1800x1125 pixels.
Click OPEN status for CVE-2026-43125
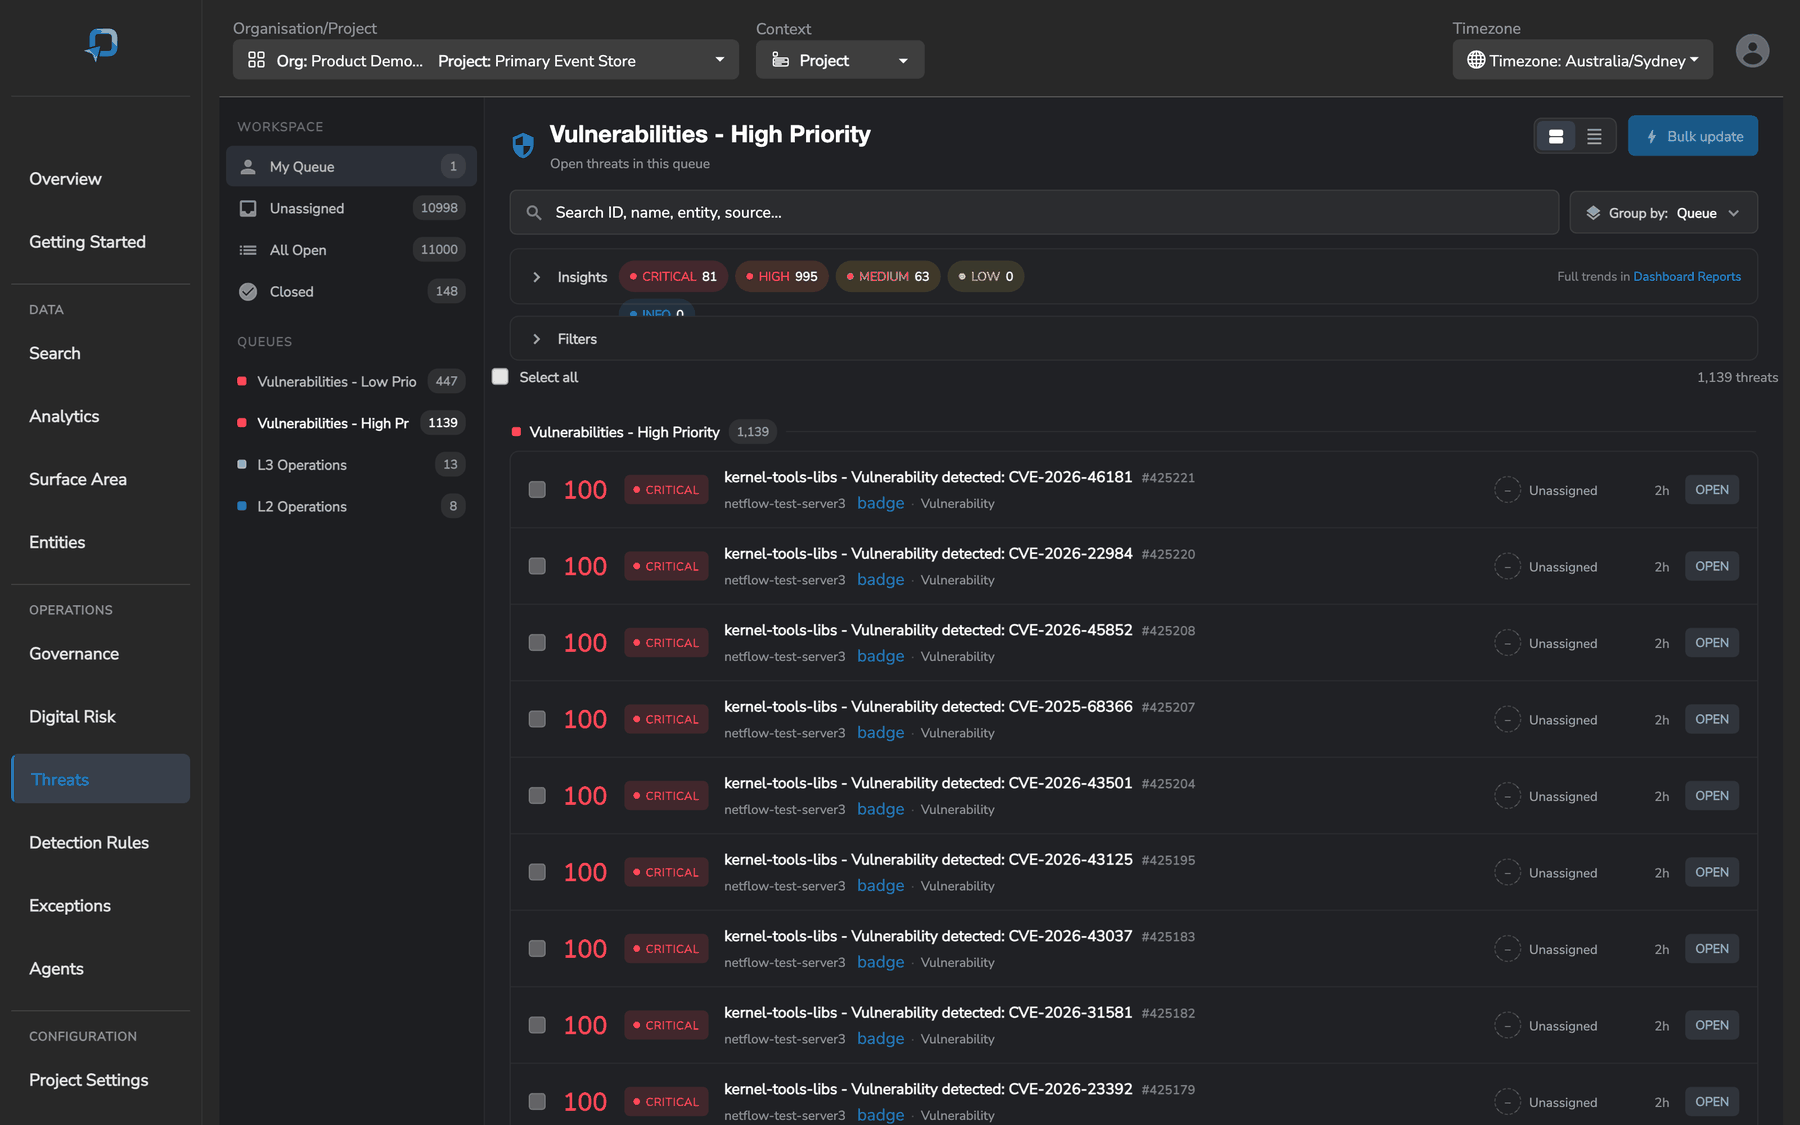[1712, 872]
